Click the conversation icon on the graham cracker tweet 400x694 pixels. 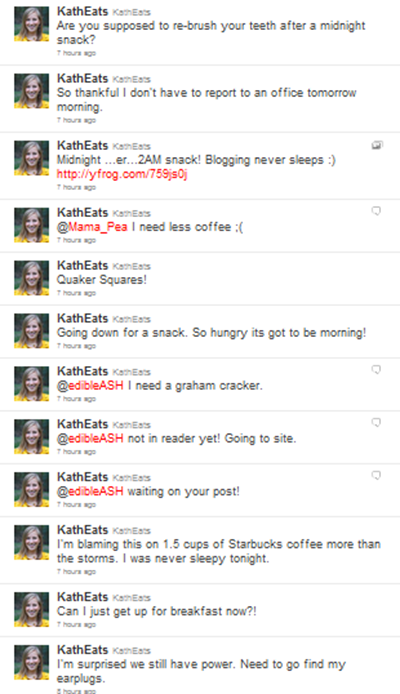376,370
